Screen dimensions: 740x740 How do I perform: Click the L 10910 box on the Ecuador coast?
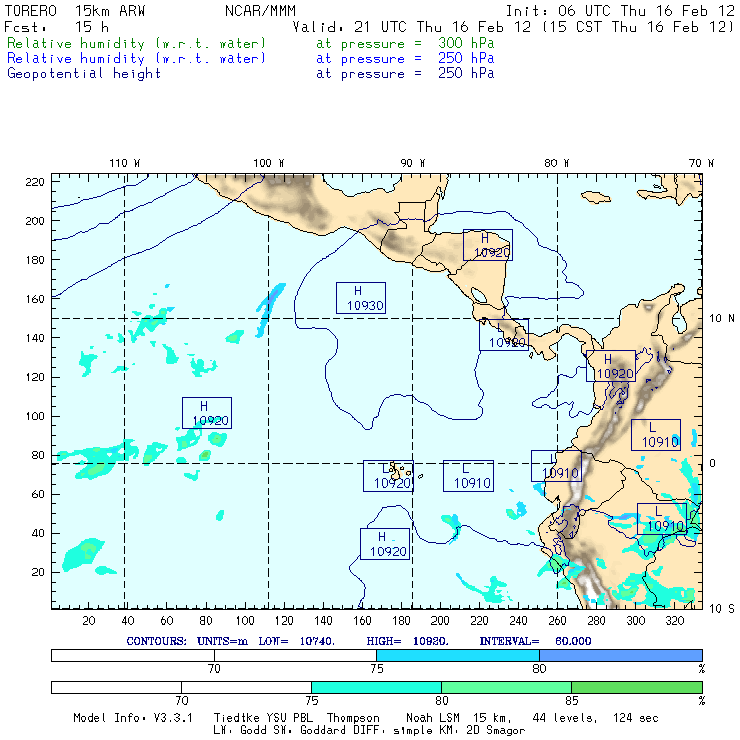(x=556, y=466)
